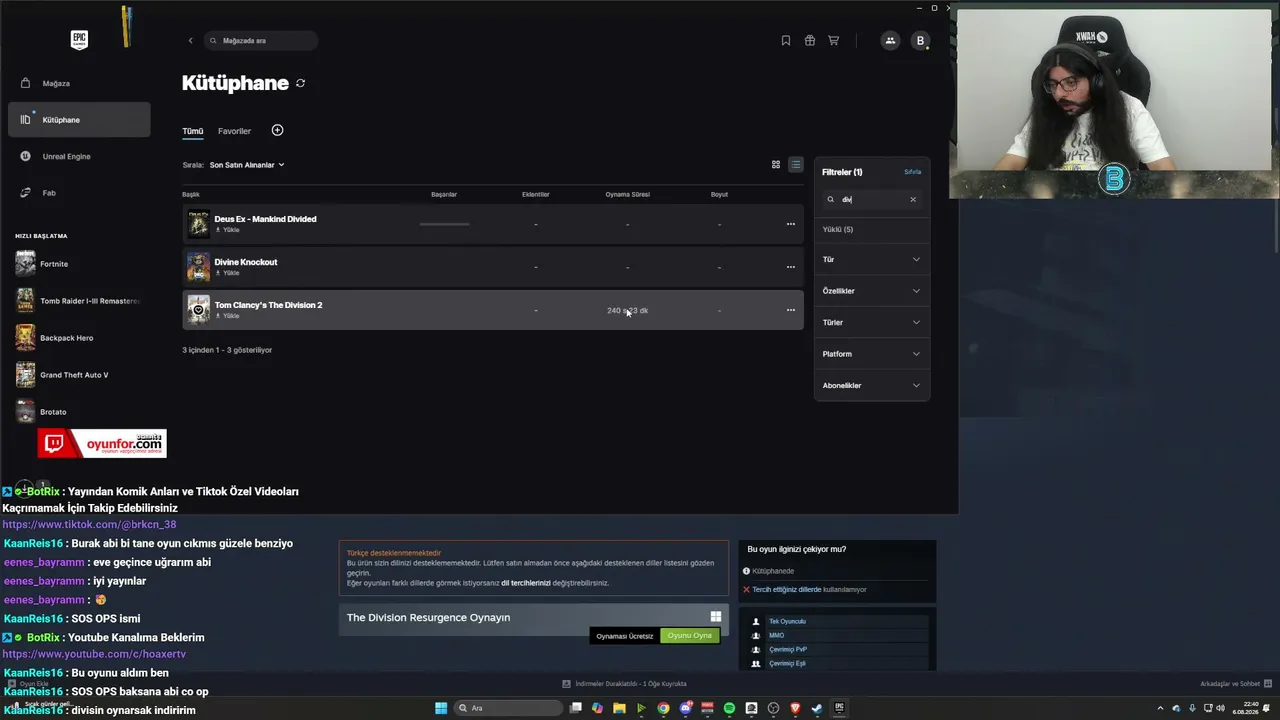Launch Brotato from quick launch
This screenshot has width=1280, height=720.
(x=78, y=412)
